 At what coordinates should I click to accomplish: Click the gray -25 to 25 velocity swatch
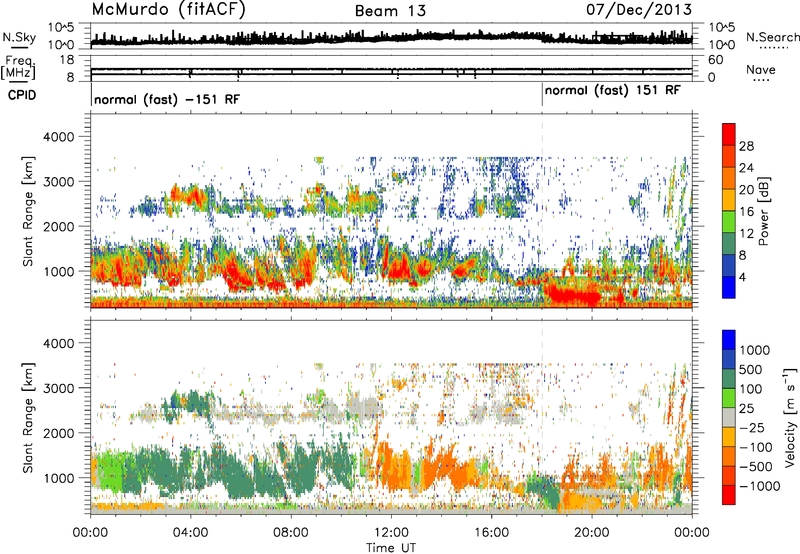[729, 417]
